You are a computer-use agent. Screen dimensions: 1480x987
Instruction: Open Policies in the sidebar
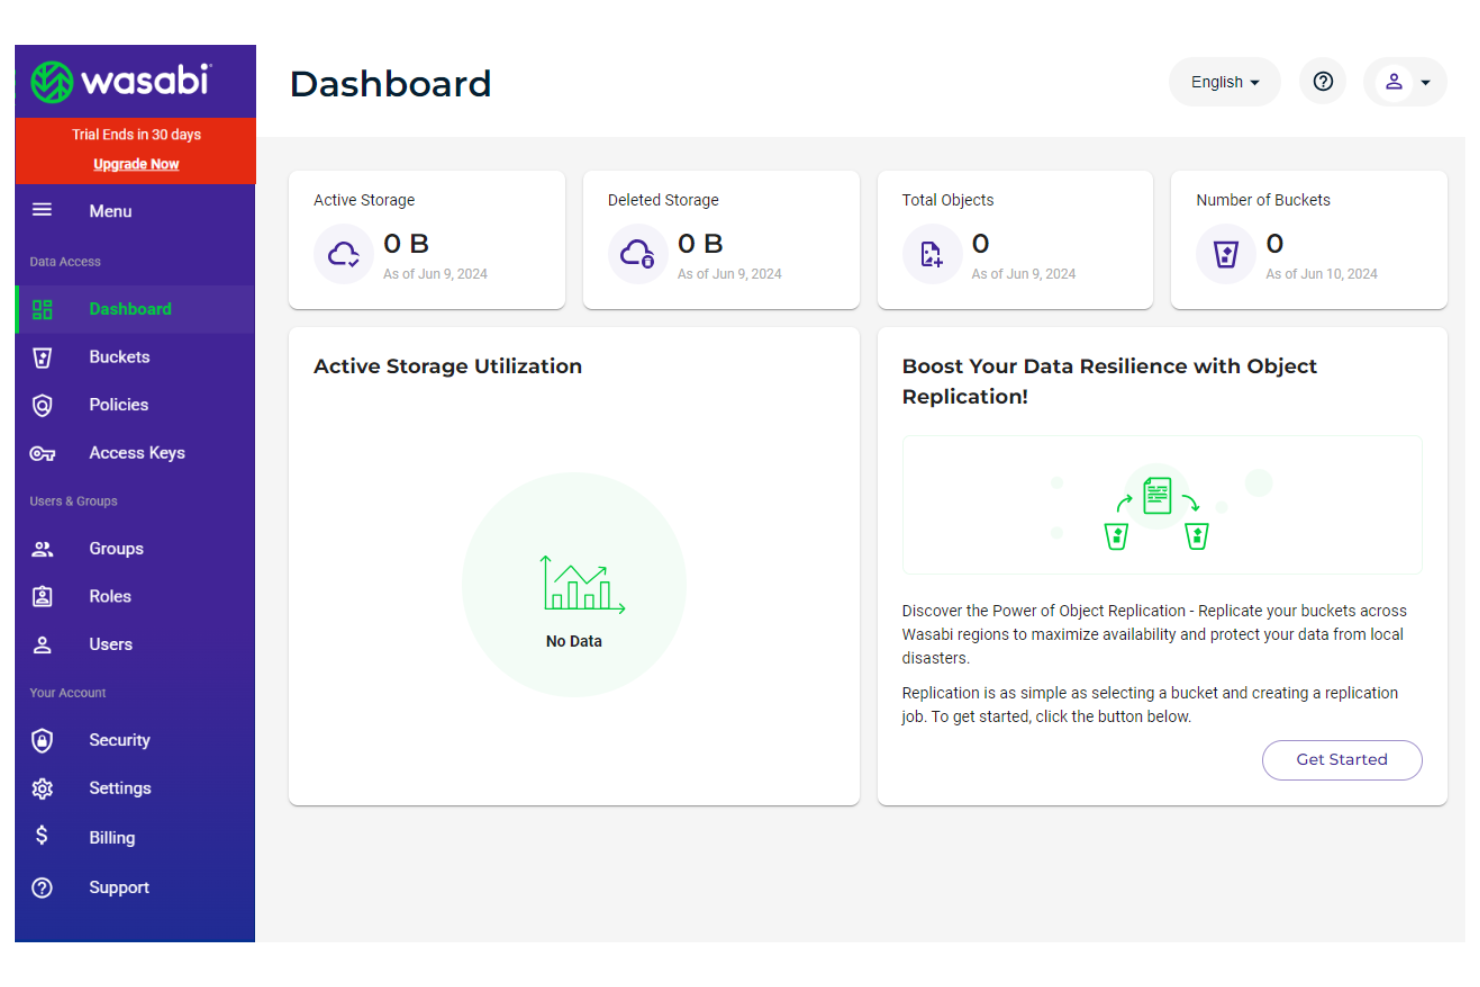click(136, 405)
